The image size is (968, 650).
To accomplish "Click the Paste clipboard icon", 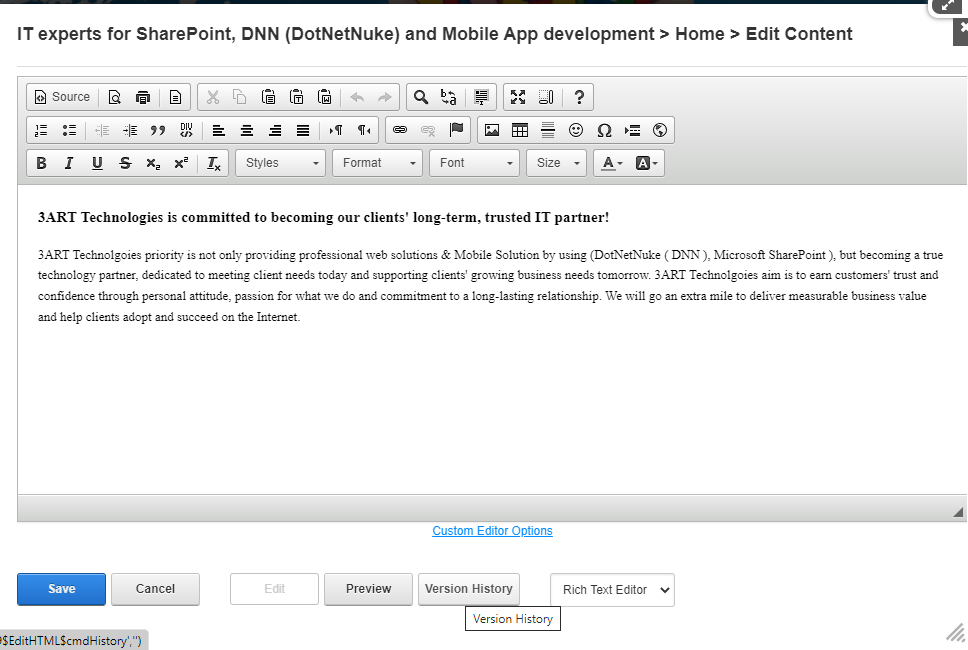I will [x=268, y=97].
